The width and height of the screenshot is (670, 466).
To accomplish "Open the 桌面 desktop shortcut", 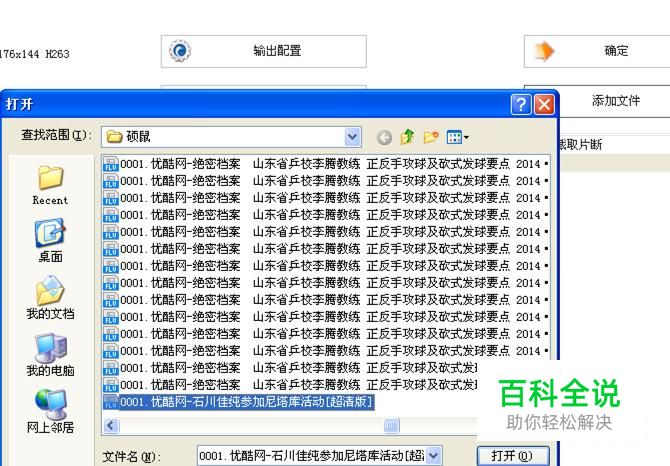I will point(50,241).
